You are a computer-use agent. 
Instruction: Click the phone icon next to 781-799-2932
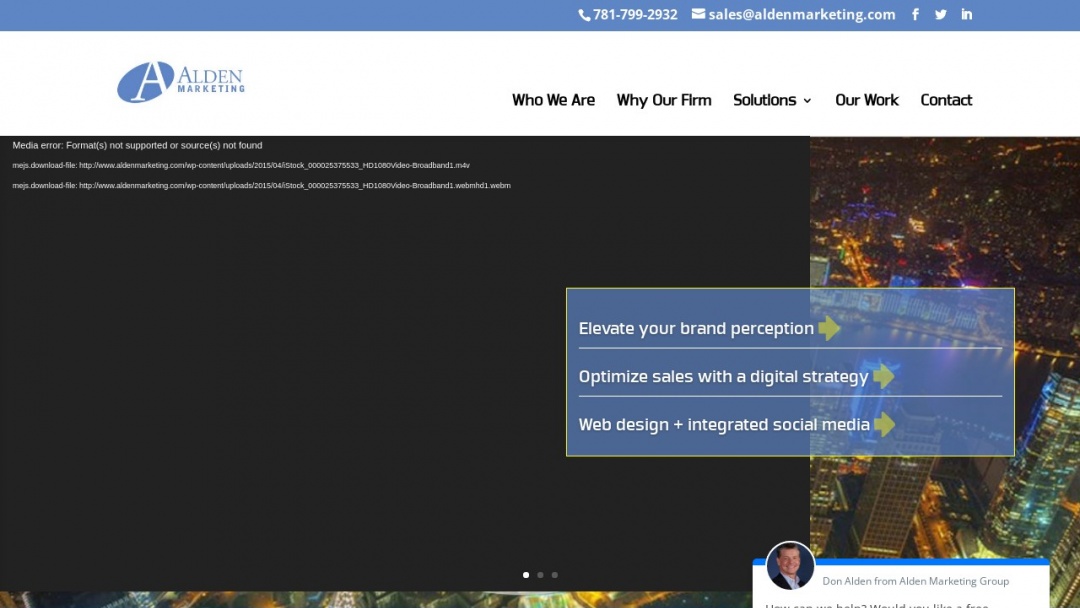coord(584,14)
